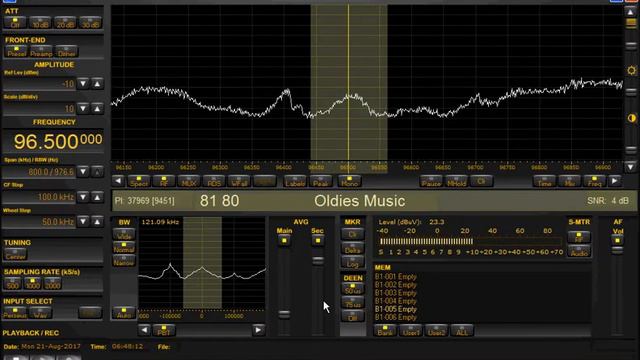
Task: Click the Labels button
Action: coord(295,181)
